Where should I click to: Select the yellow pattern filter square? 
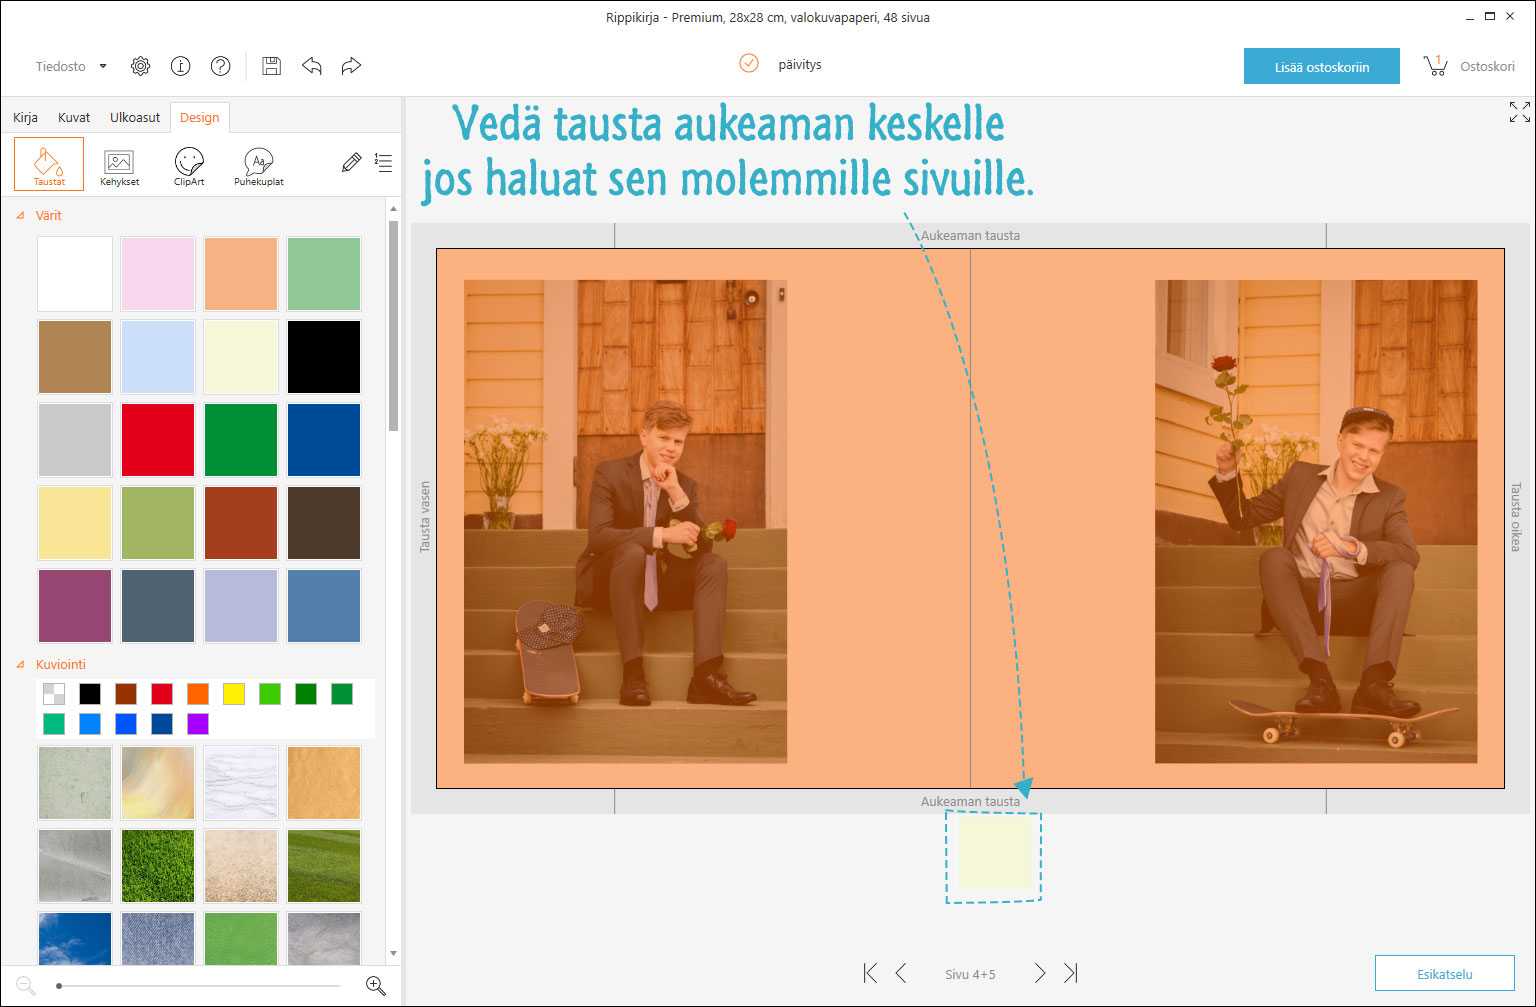point(234,694)
